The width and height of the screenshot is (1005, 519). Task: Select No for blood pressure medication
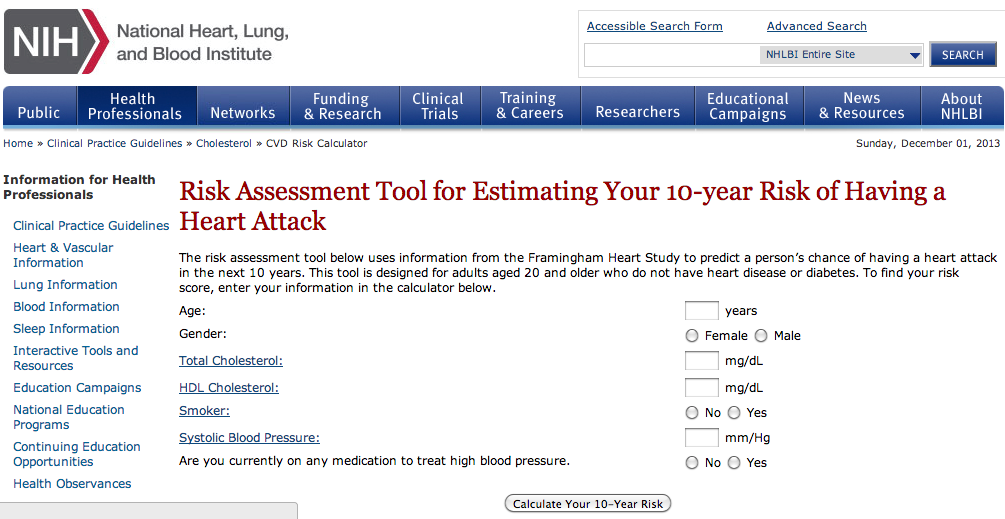coord(692,463)
